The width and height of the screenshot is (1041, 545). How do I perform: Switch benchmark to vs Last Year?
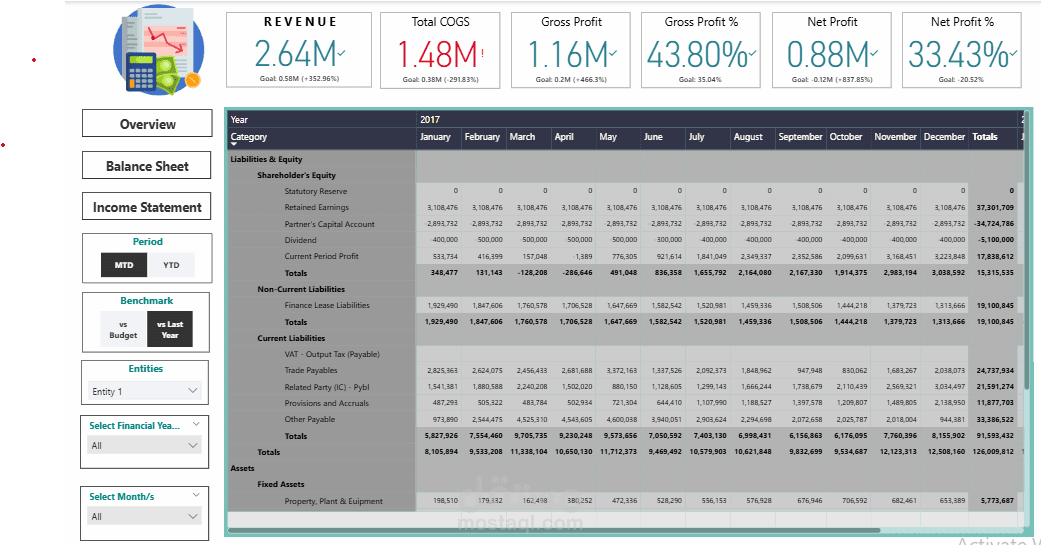pyautogui.click(x=170, y=329)
